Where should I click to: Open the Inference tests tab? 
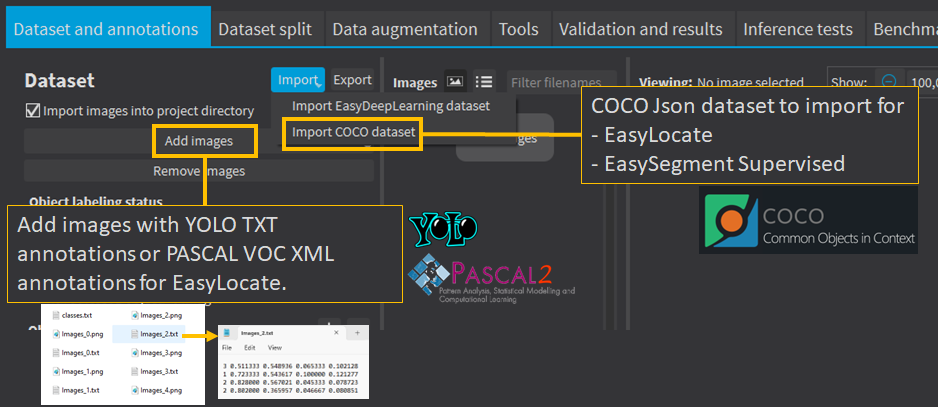tap(798, 29)
